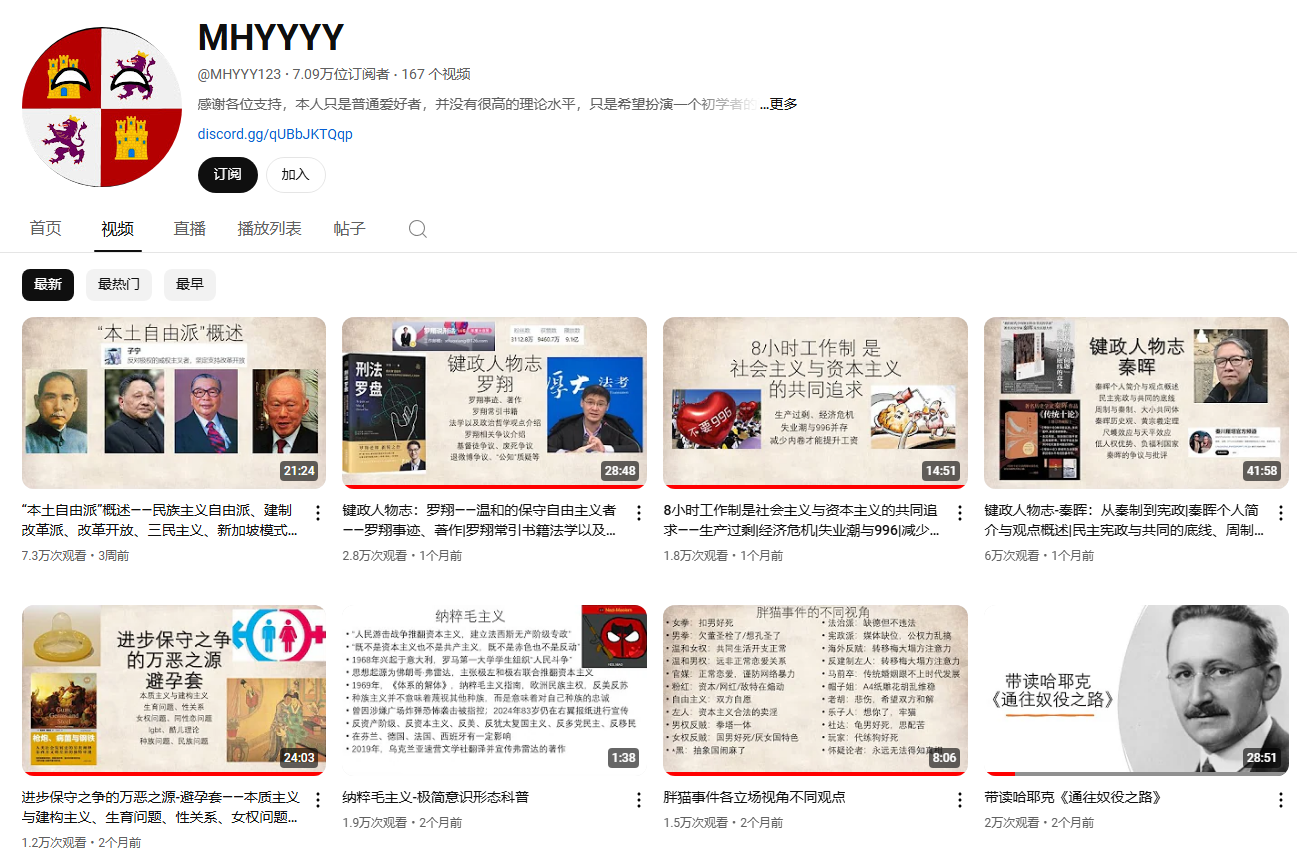This screenshot has height=854, width=1297.
Task: Click the channel search magnifier icon
Action: 418,229
